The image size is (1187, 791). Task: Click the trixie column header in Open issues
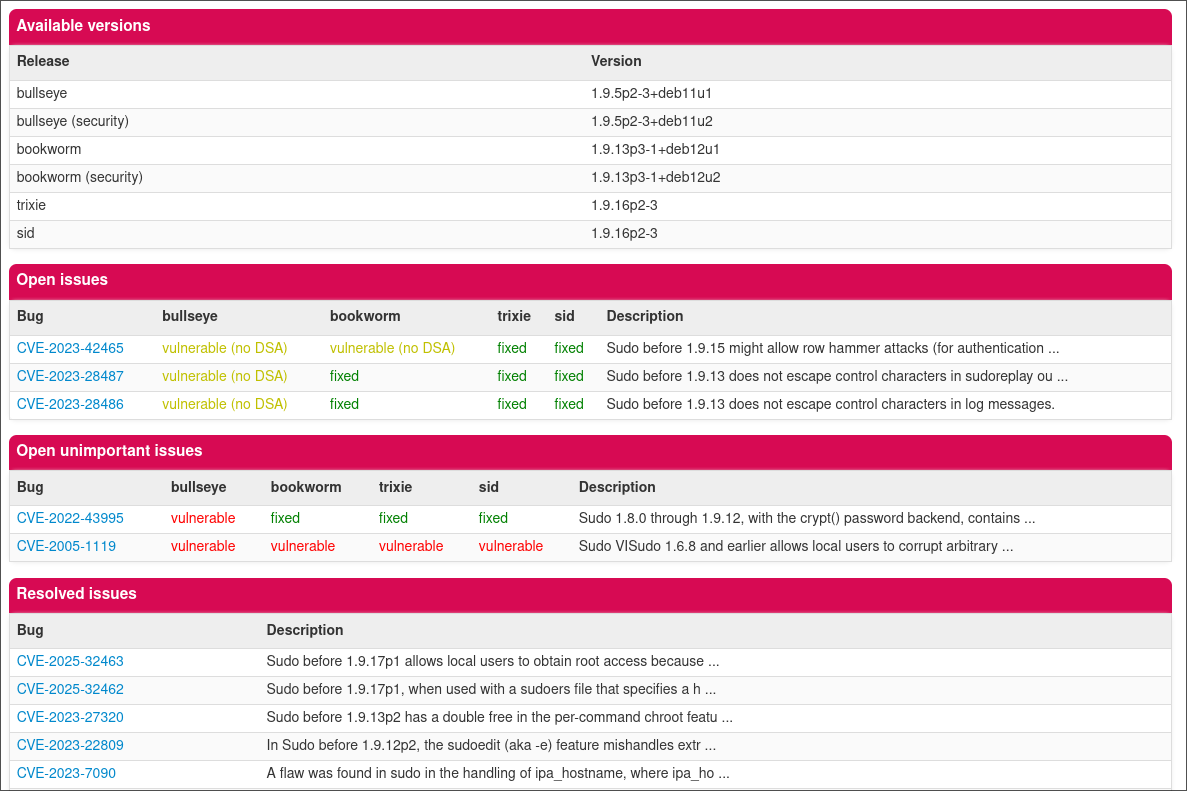tap(514, 316)
